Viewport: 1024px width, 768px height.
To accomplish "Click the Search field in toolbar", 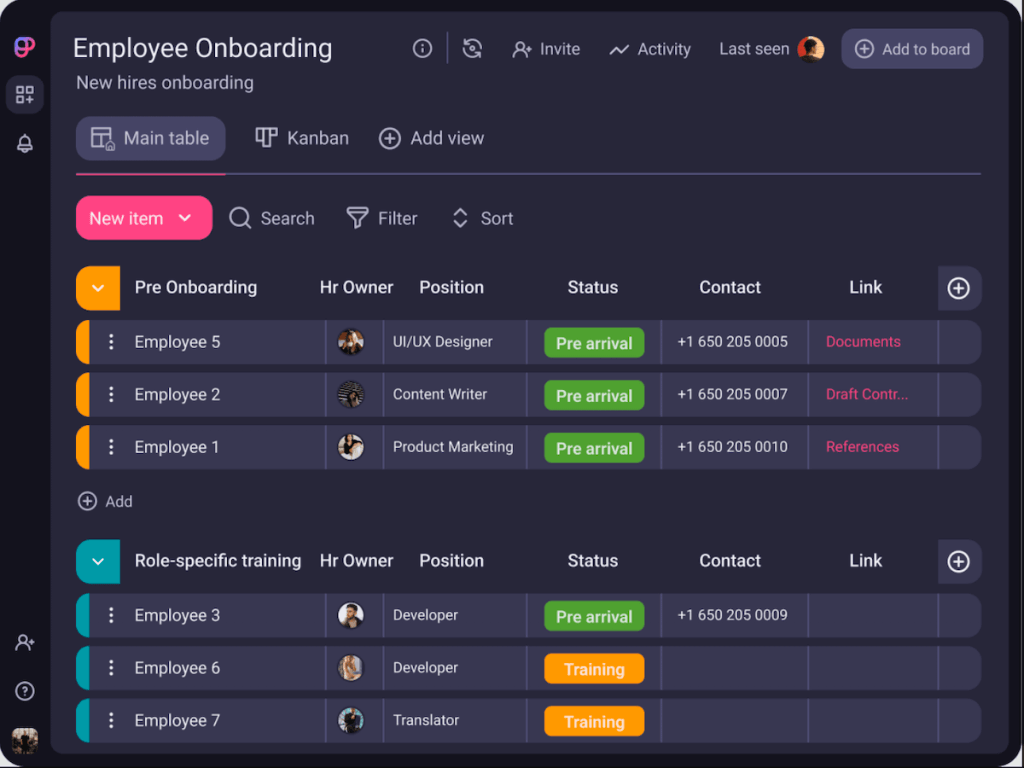I will click(272, 218).
